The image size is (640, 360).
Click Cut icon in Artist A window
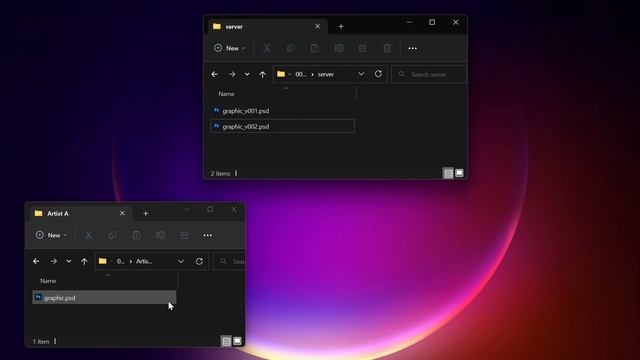point(88,235)
